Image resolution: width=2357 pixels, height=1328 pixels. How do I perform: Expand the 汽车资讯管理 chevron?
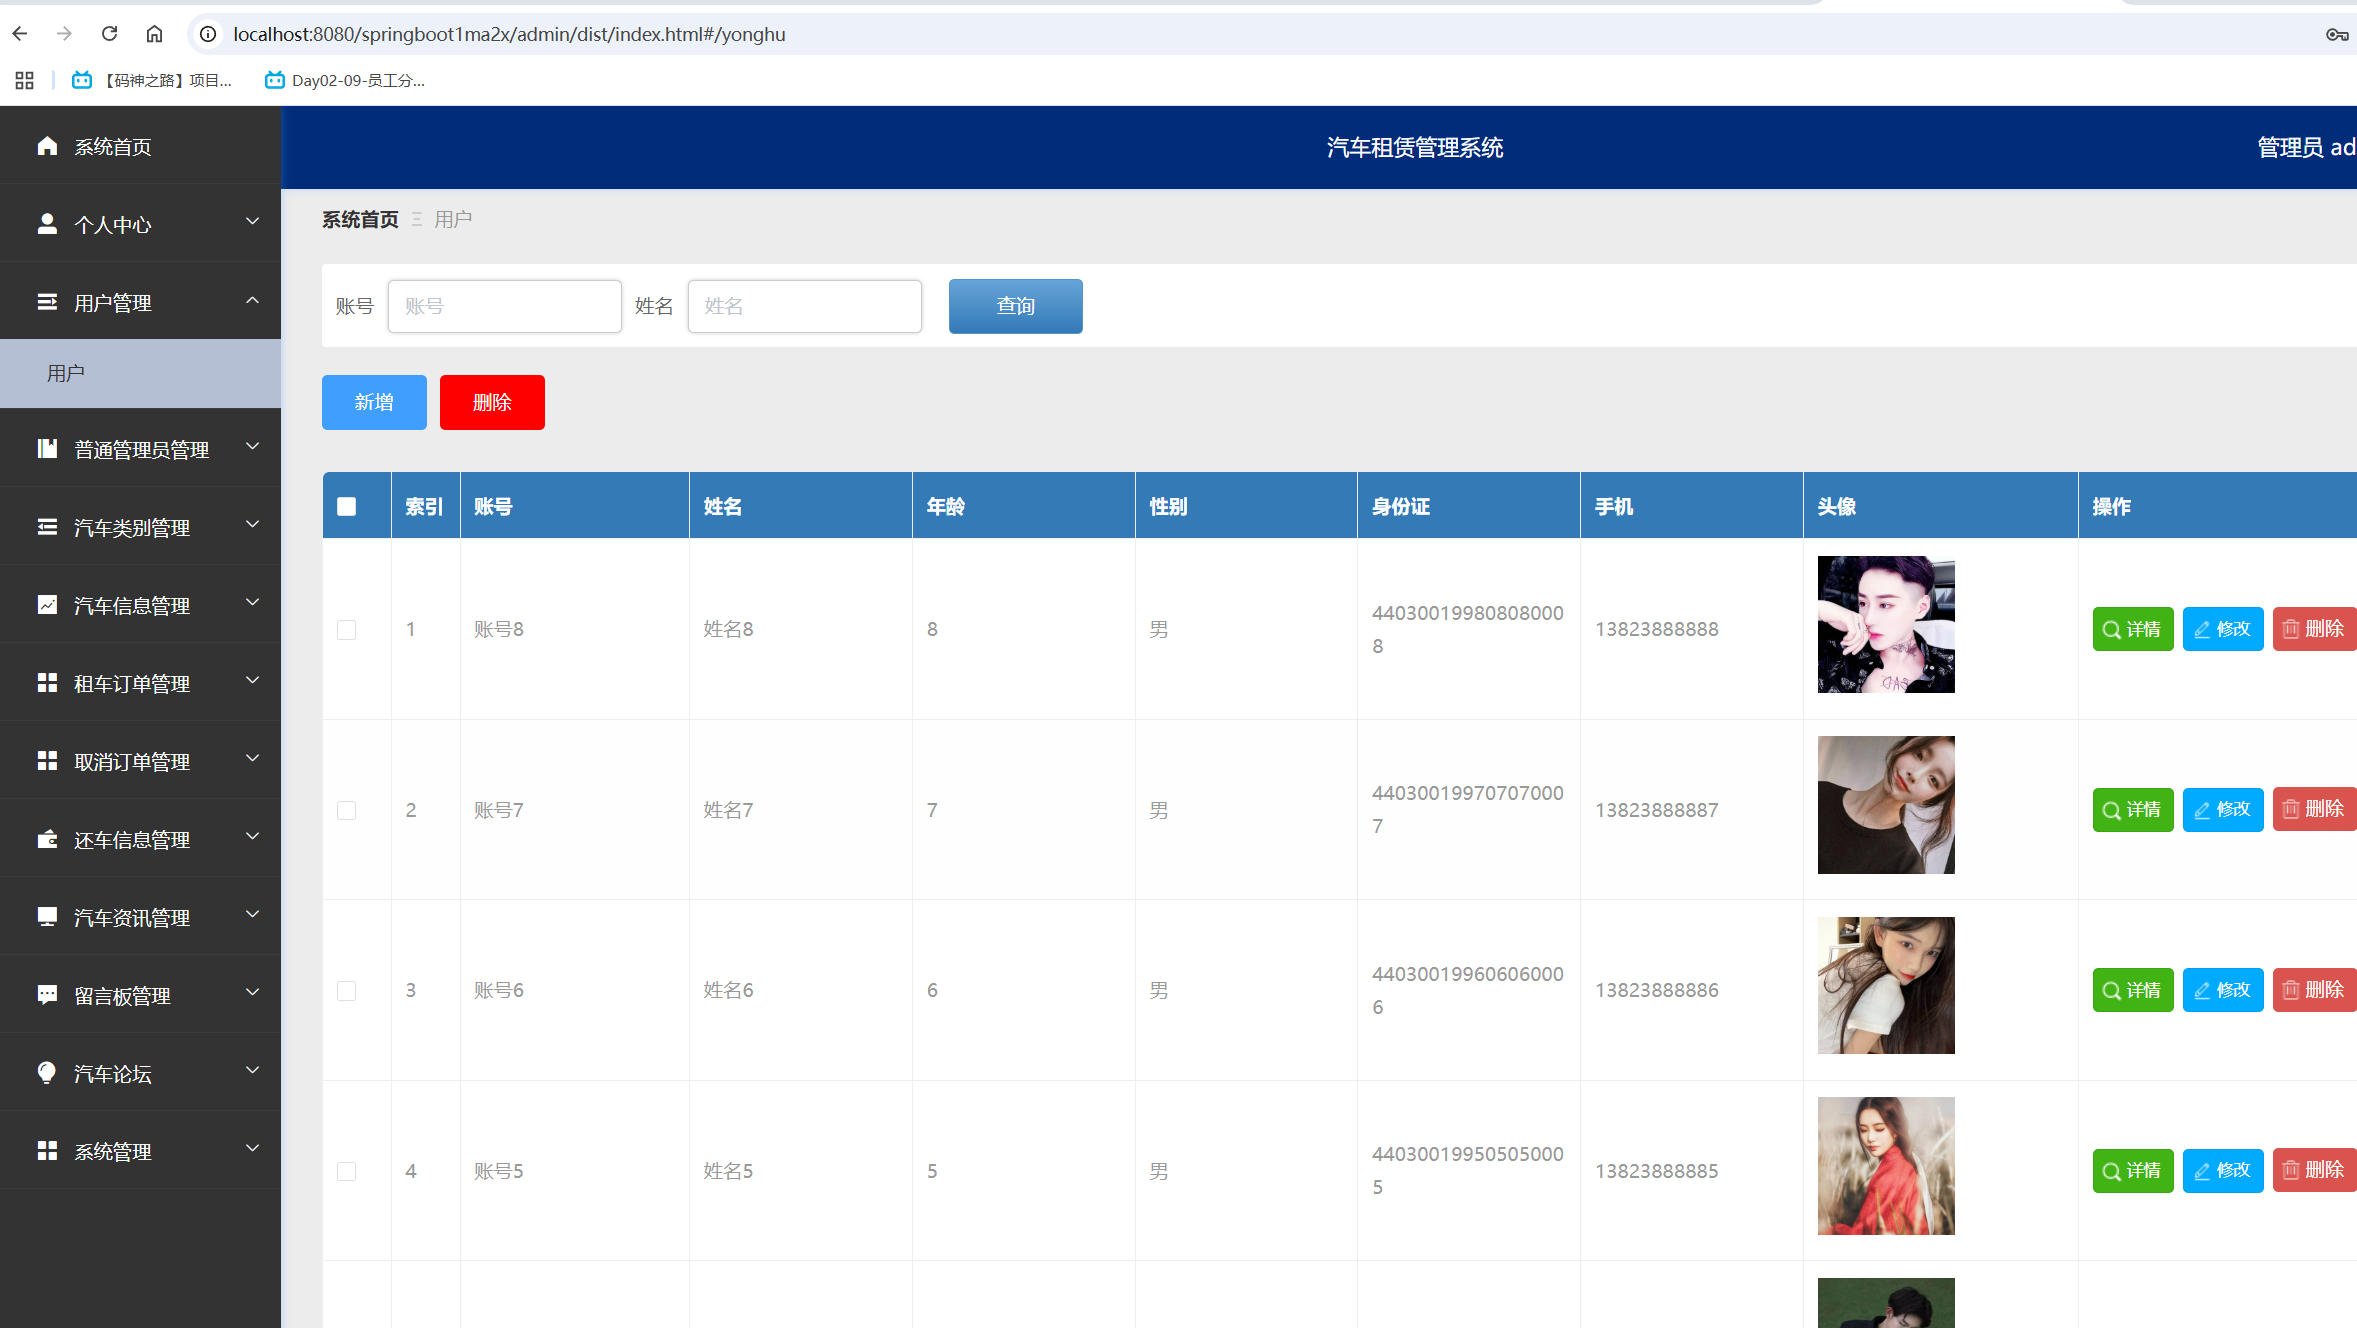253,914
